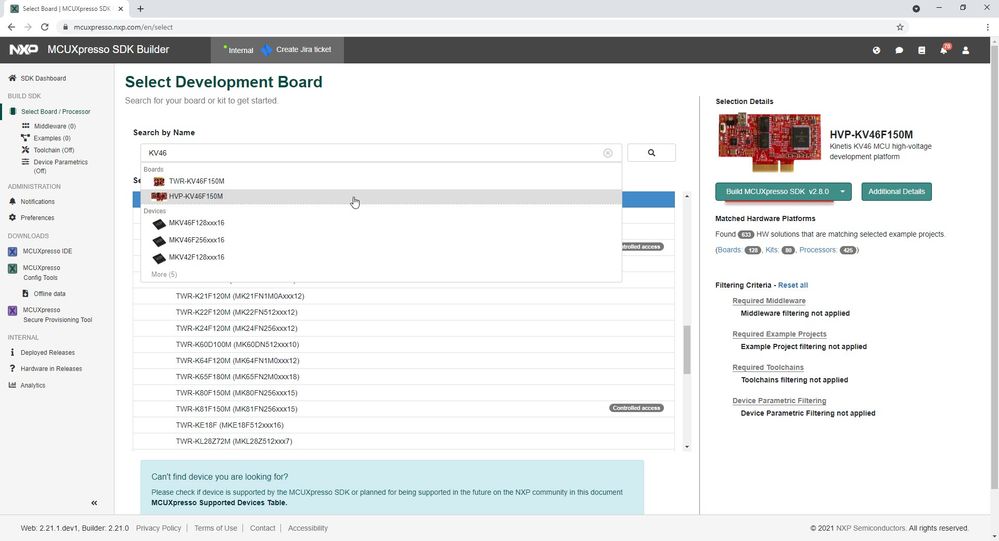This screenshot has height=541, width=999.
Task: Open MCUXpresso Supported Devices Table link
Action: pyautogui.click(x=219, y=503)
